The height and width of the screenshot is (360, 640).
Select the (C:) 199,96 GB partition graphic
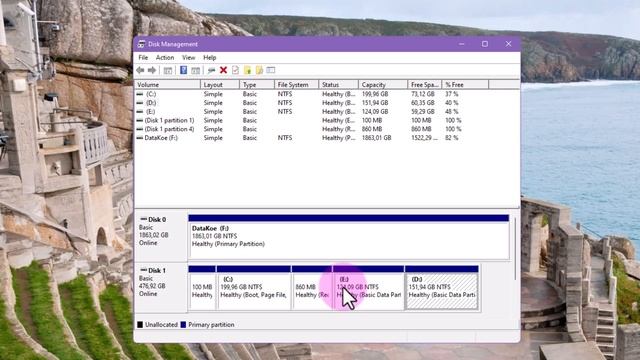[253, 288]
